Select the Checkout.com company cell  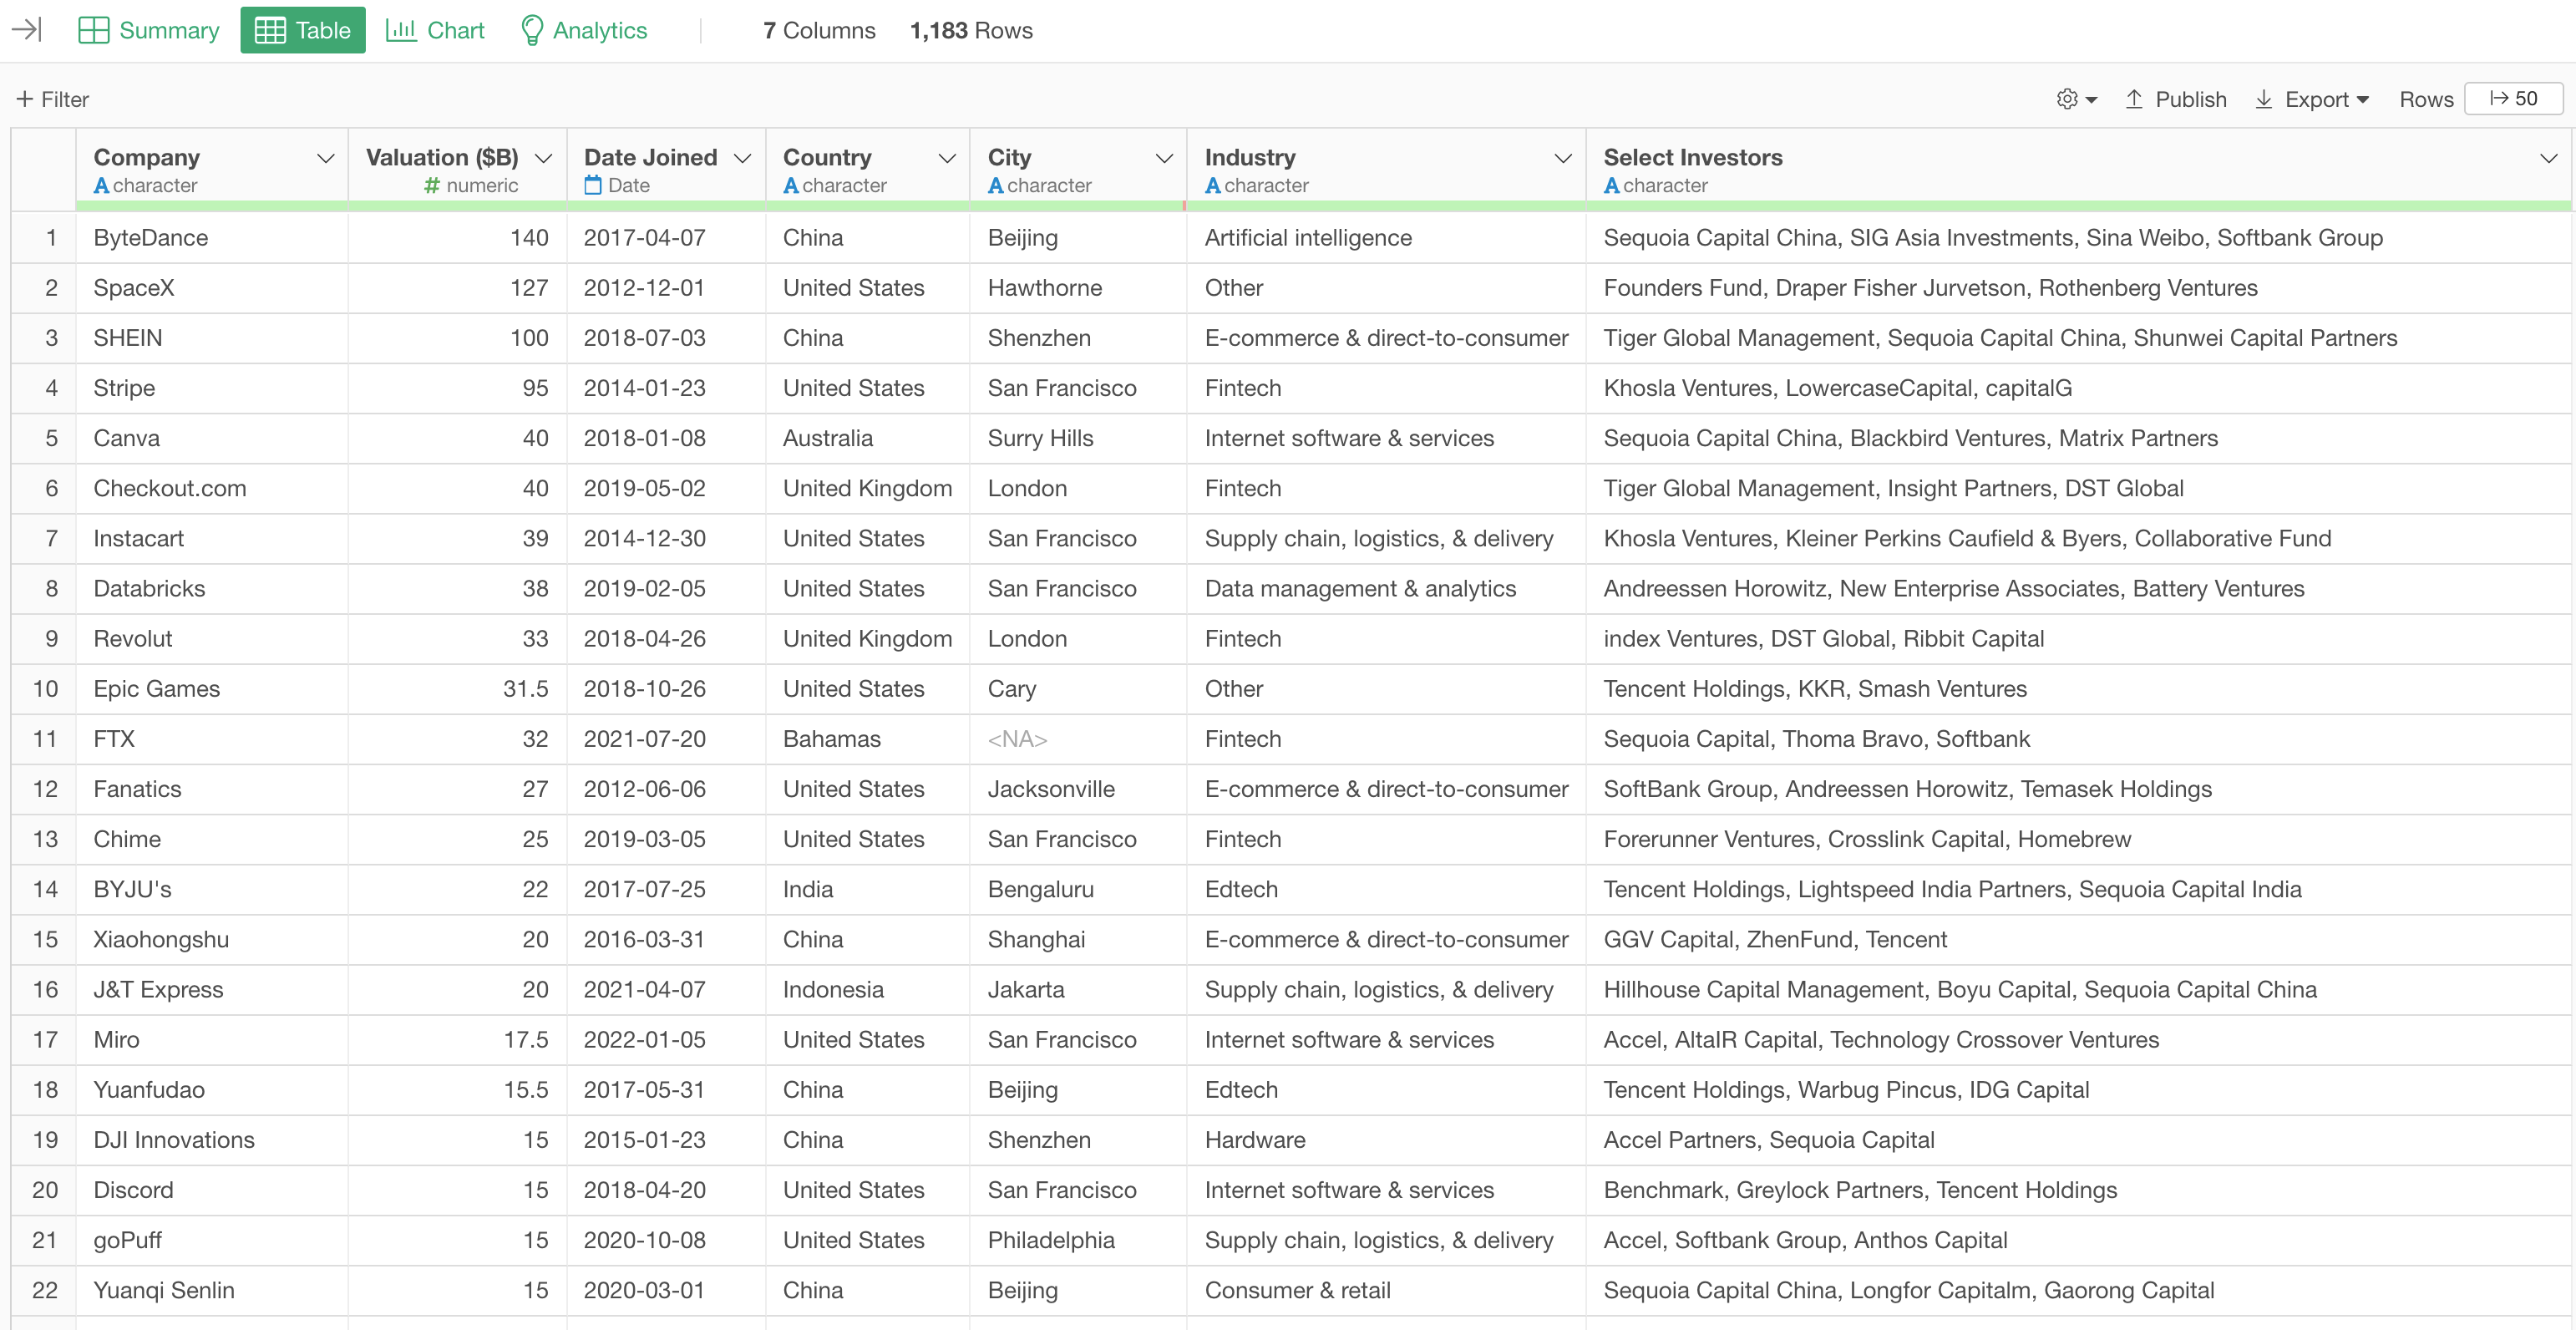coord(212,488)
